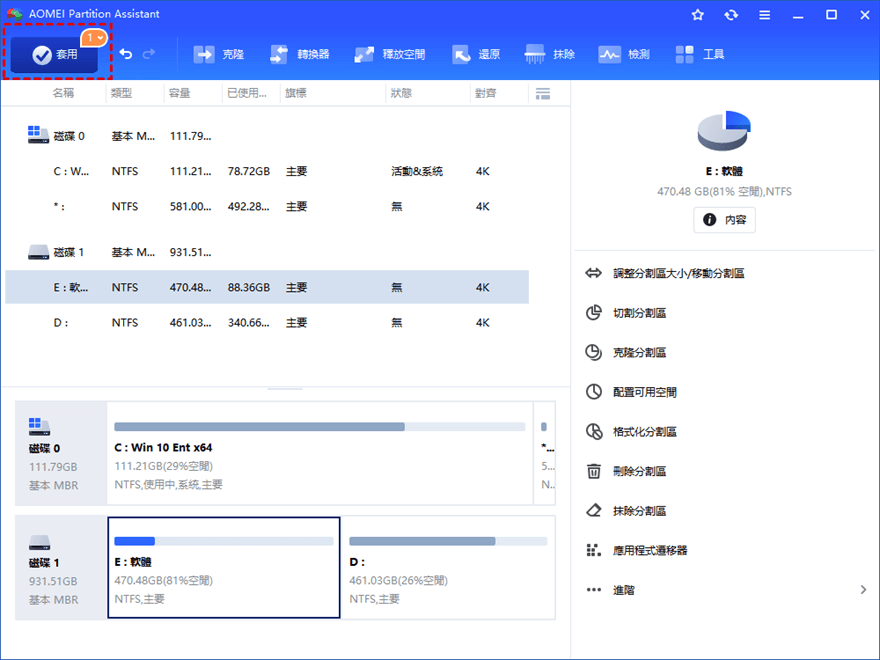880x660 pixels.
Task: Click the resize/move partition arrows icon
Action: (x=593, y=273)
